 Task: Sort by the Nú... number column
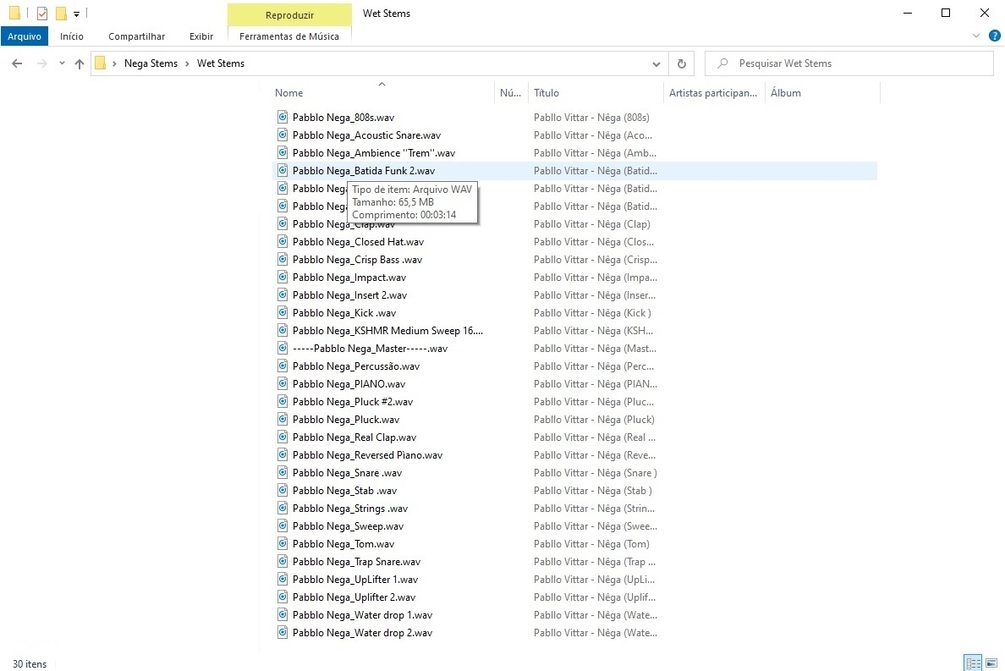(x=511, y=93)
